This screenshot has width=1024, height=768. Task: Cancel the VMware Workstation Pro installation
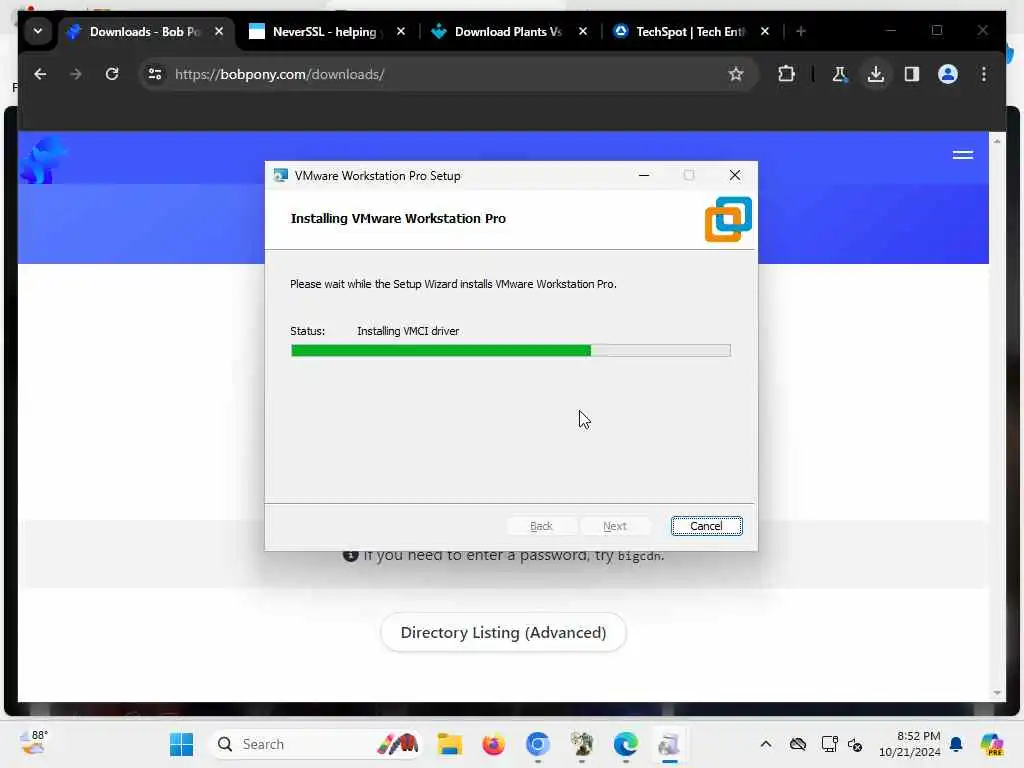pos(706,526)
